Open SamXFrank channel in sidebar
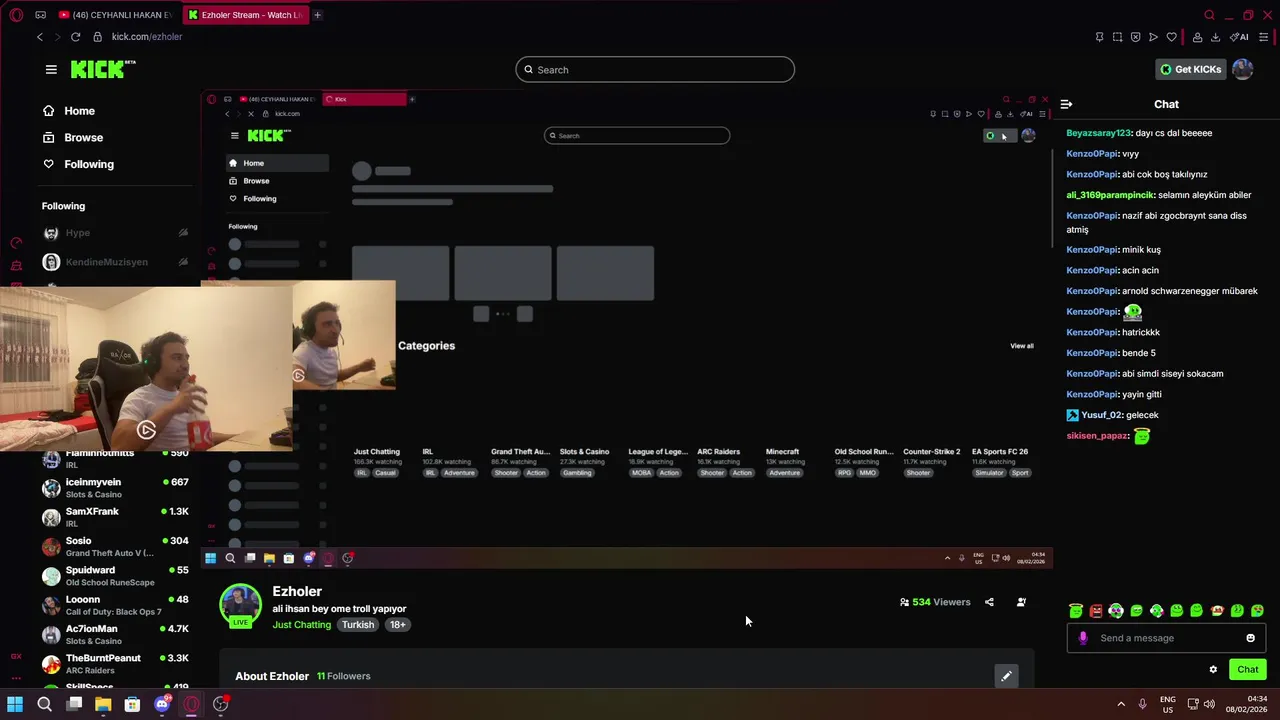The width and height of the screenshot is (1280, 720). pyautogui.click(x=115, y=517)
